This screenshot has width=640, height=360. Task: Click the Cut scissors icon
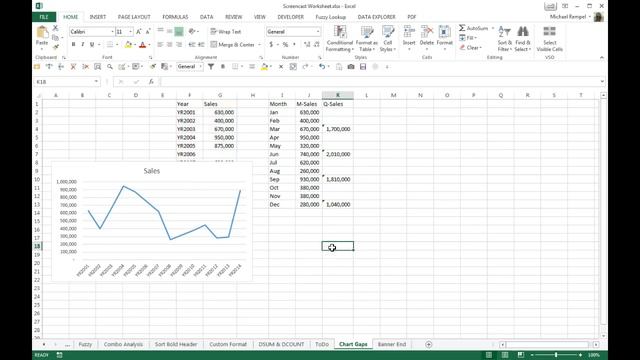(56, 28)
